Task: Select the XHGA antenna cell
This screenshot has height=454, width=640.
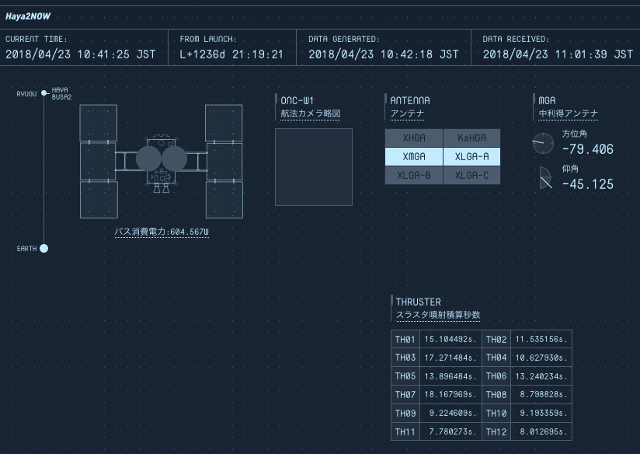Action: coord(412,139)
